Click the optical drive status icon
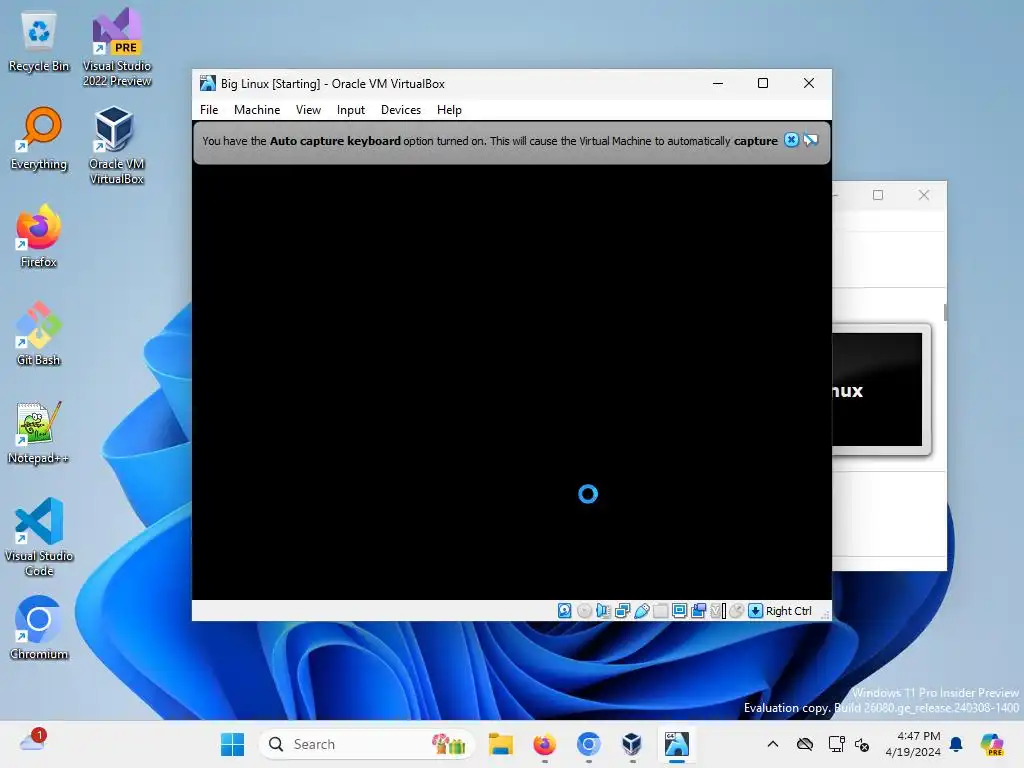This screenshot has height=768, width=1024. pyautogui.click(x=584, y=611)
